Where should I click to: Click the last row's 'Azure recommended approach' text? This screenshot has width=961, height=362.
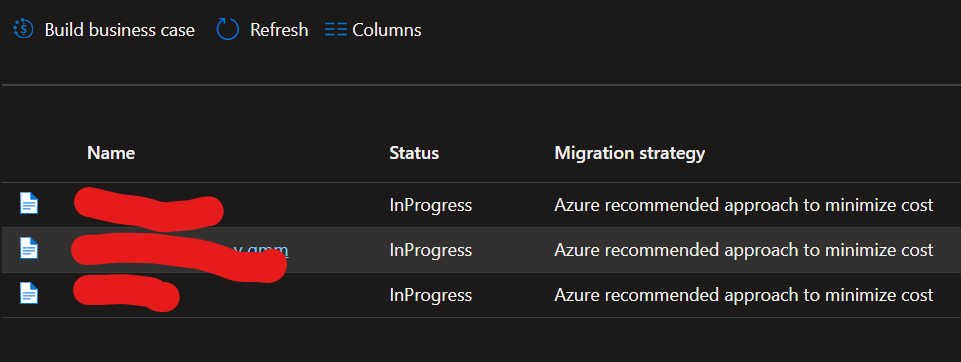coord(744,295)
